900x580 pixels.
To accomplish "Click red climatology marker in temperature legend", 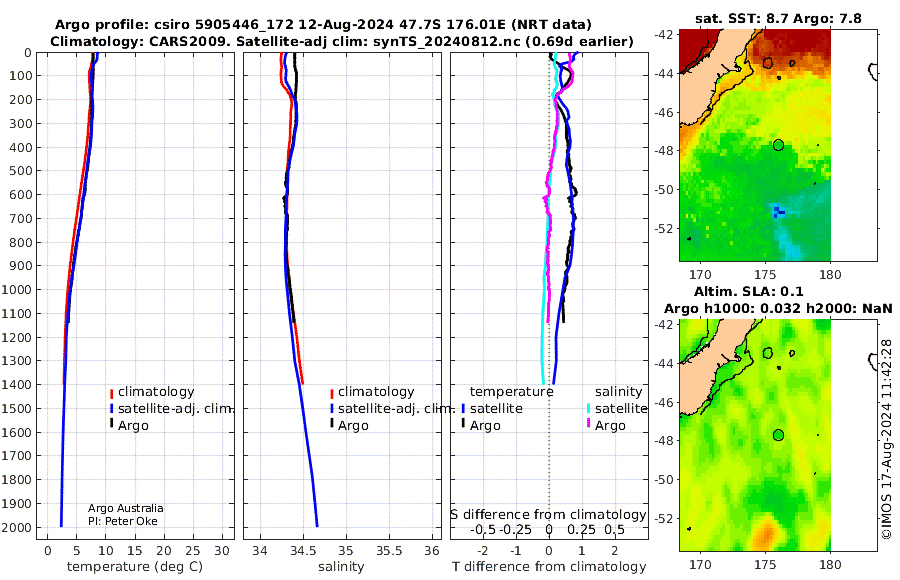I will coord(111,393).
